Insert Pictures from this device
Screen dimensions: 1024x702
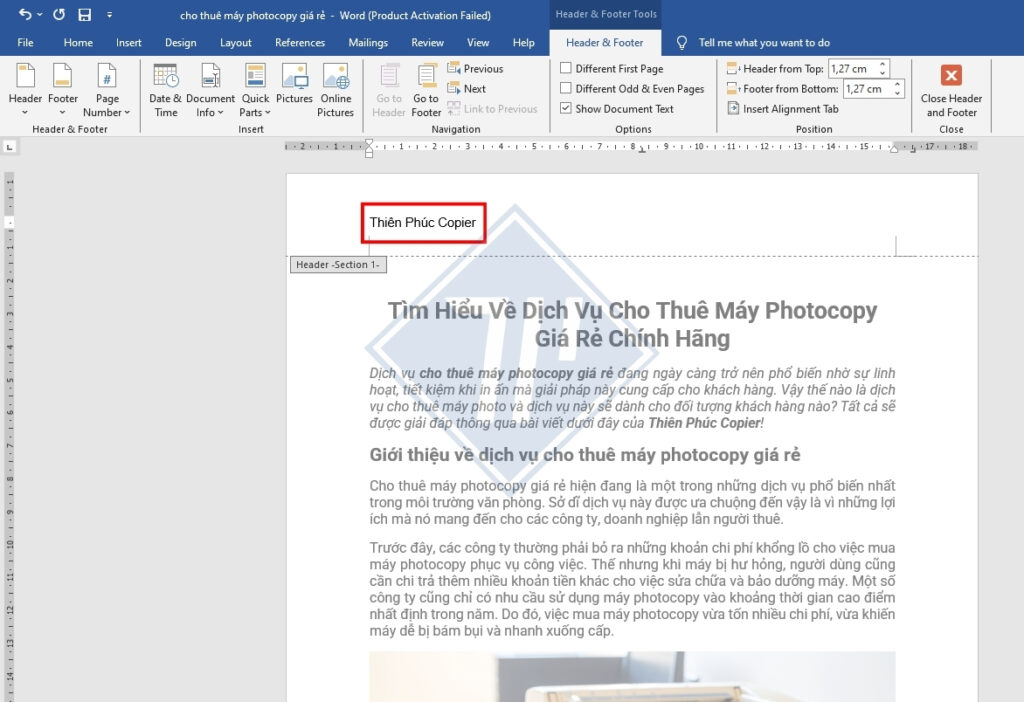(294, 84)
